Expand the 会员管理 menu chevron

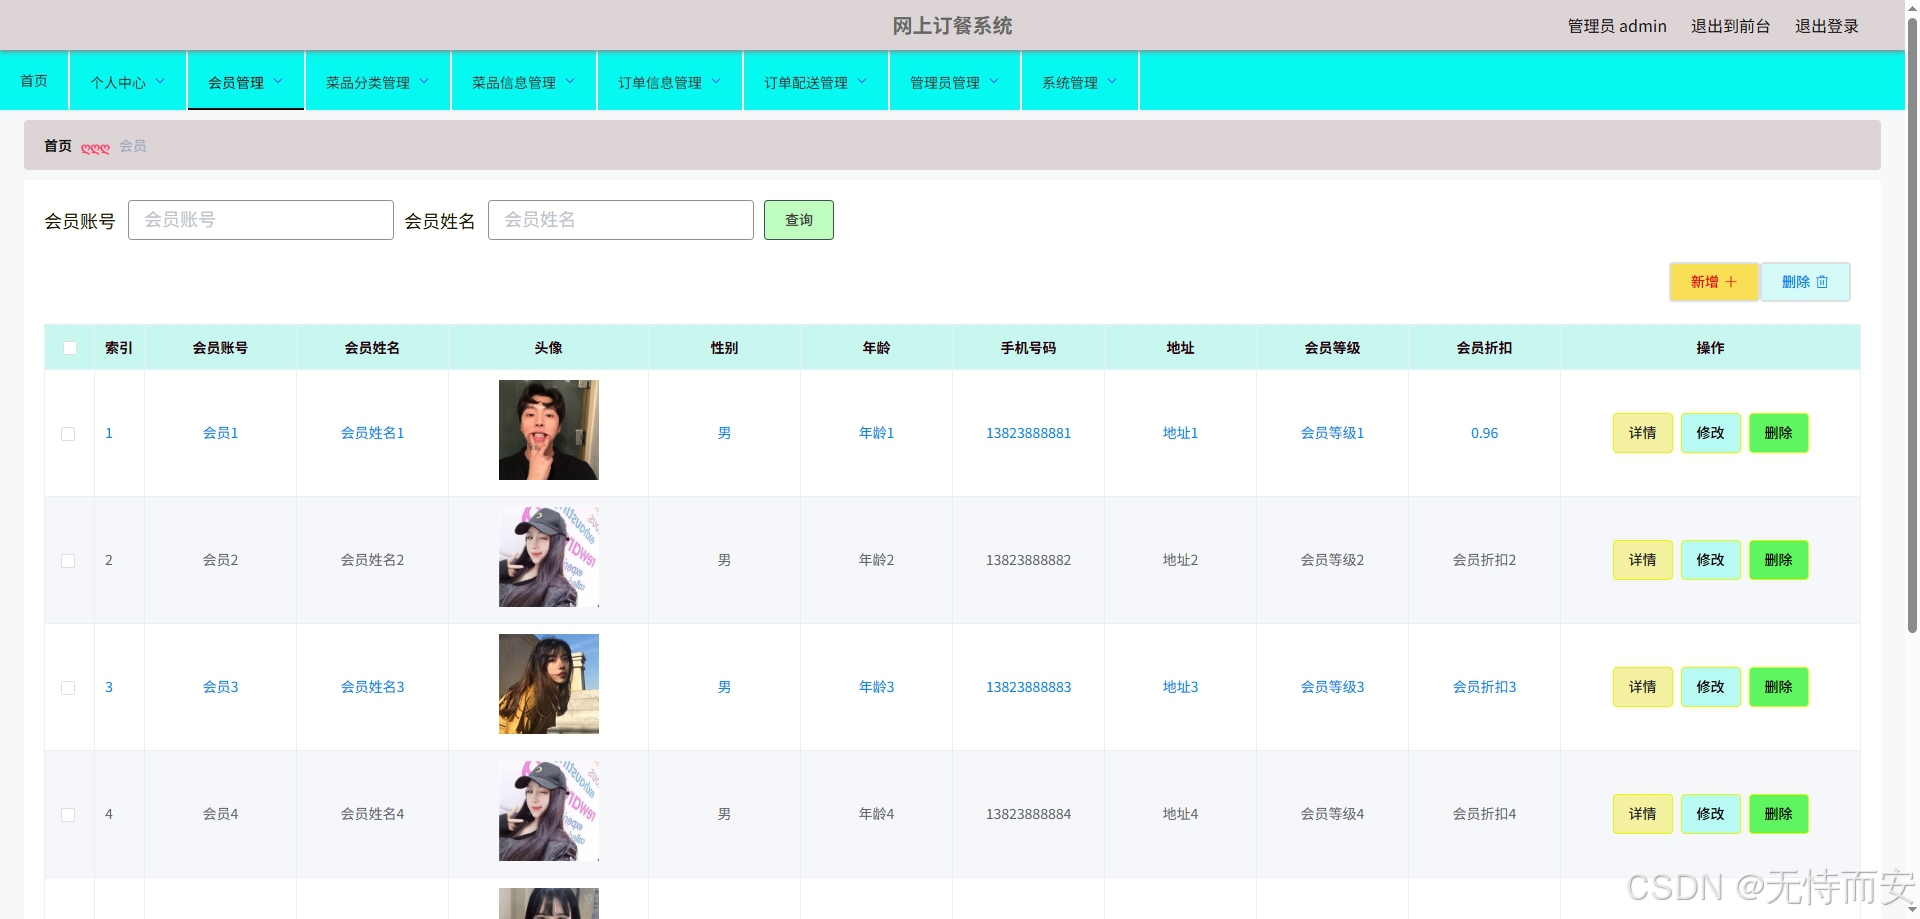click(x=278, y=82)
